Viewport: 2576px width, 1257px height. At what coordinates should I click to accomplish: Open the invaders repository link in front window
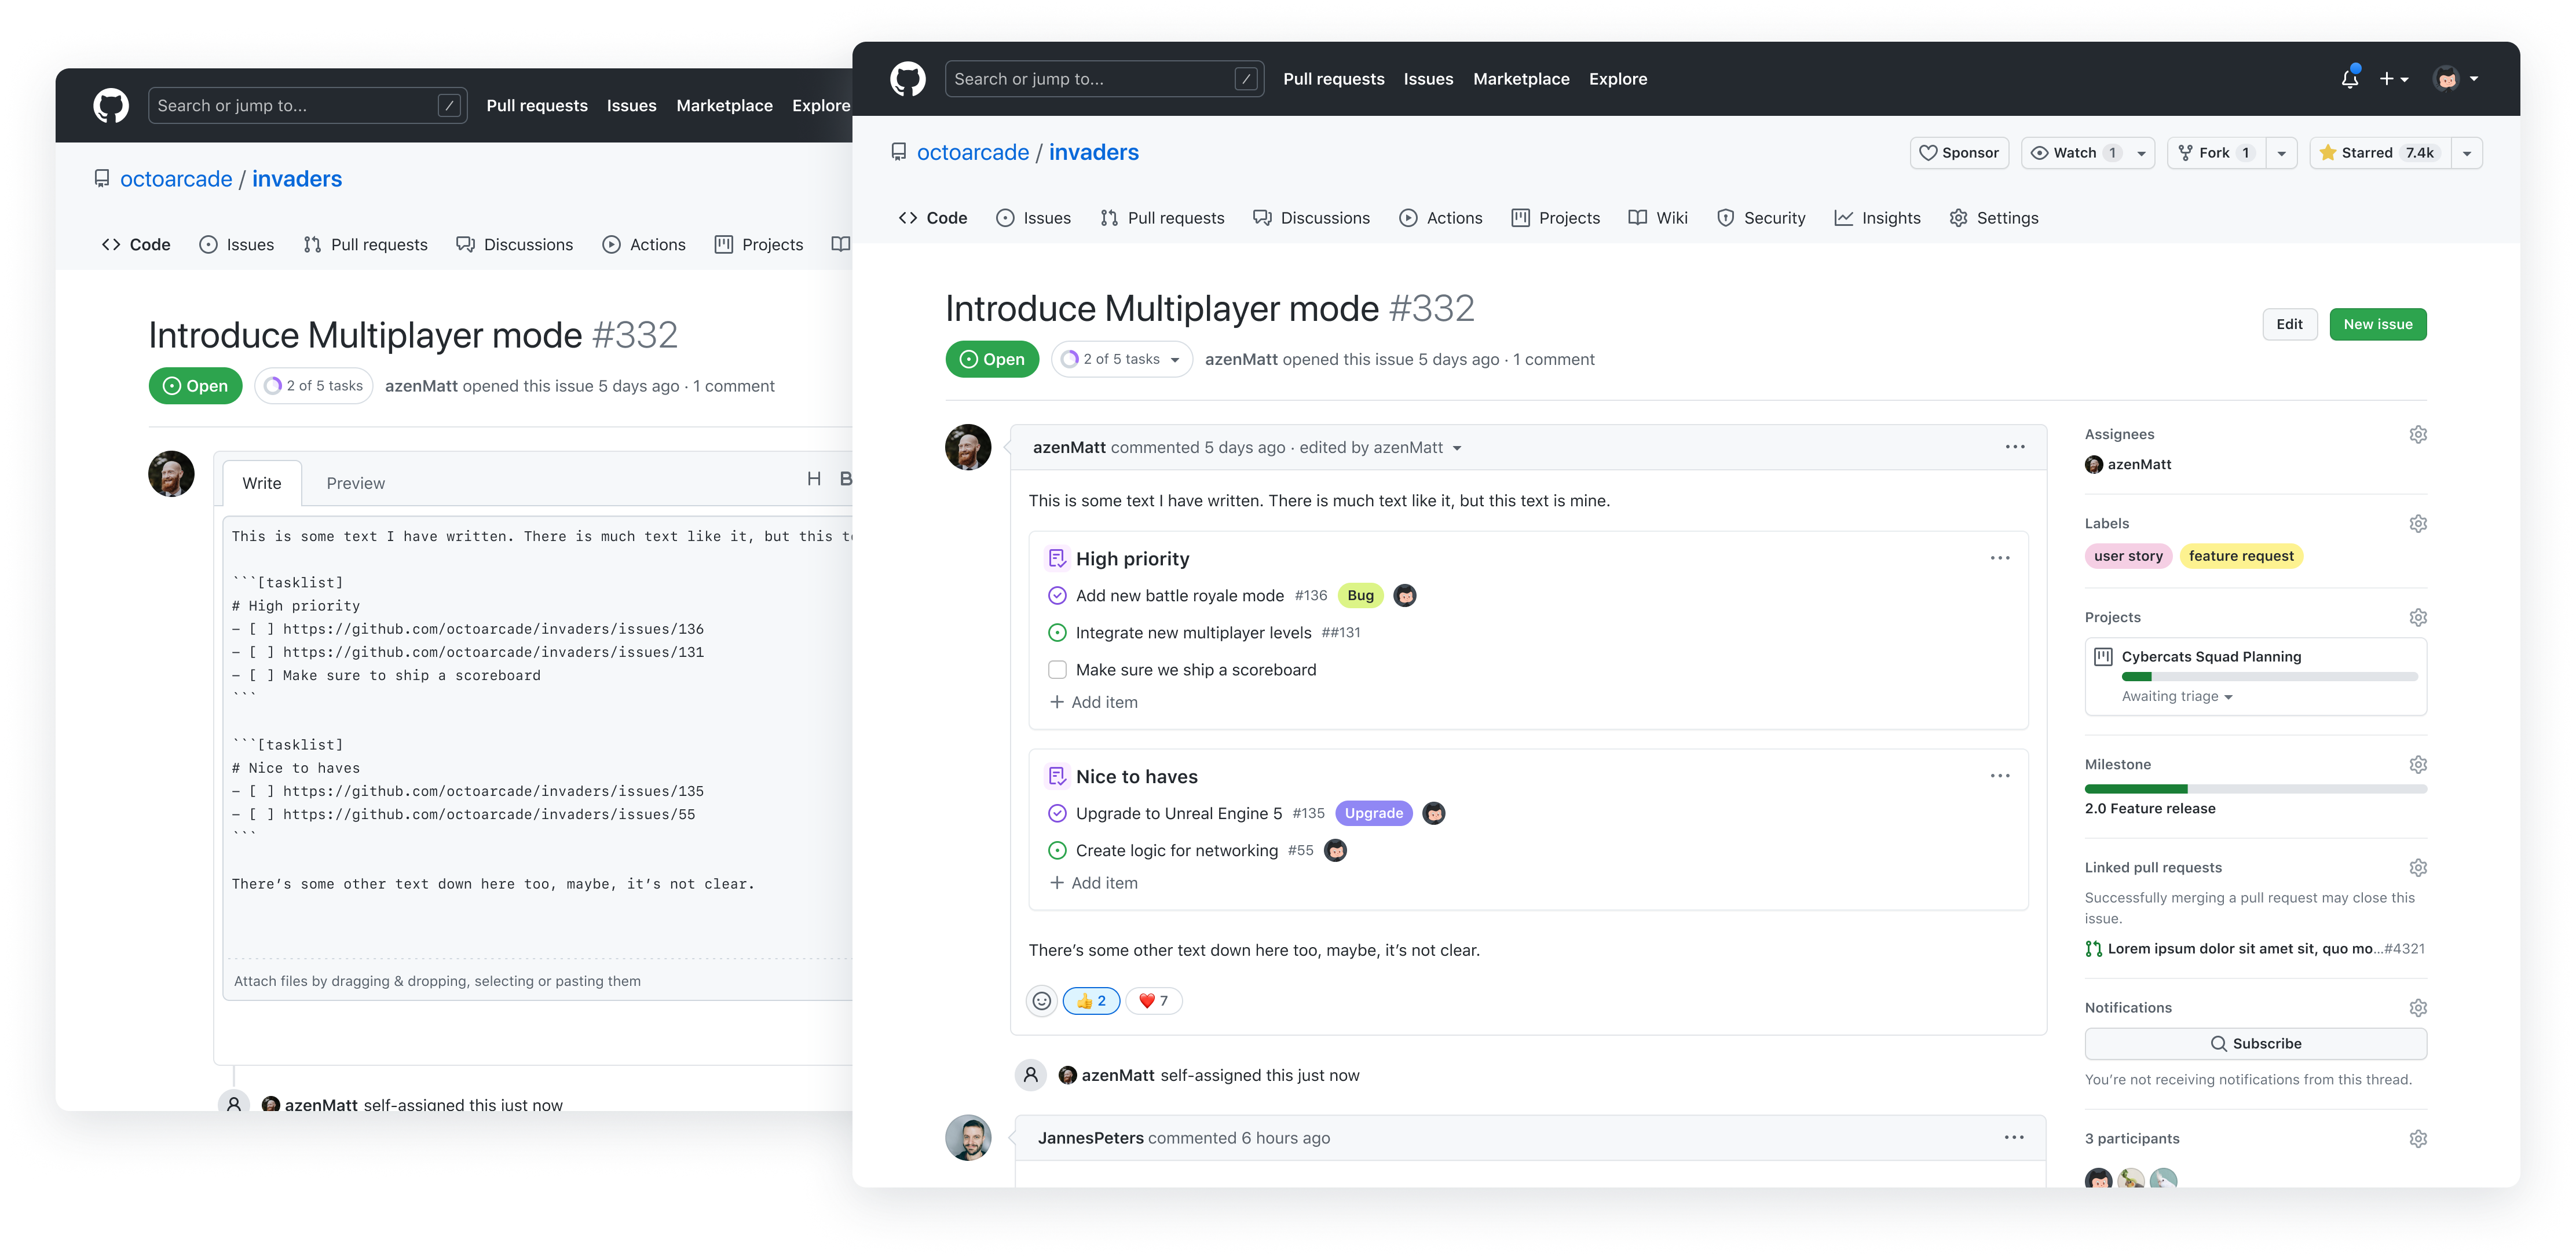click(1093, 152)
